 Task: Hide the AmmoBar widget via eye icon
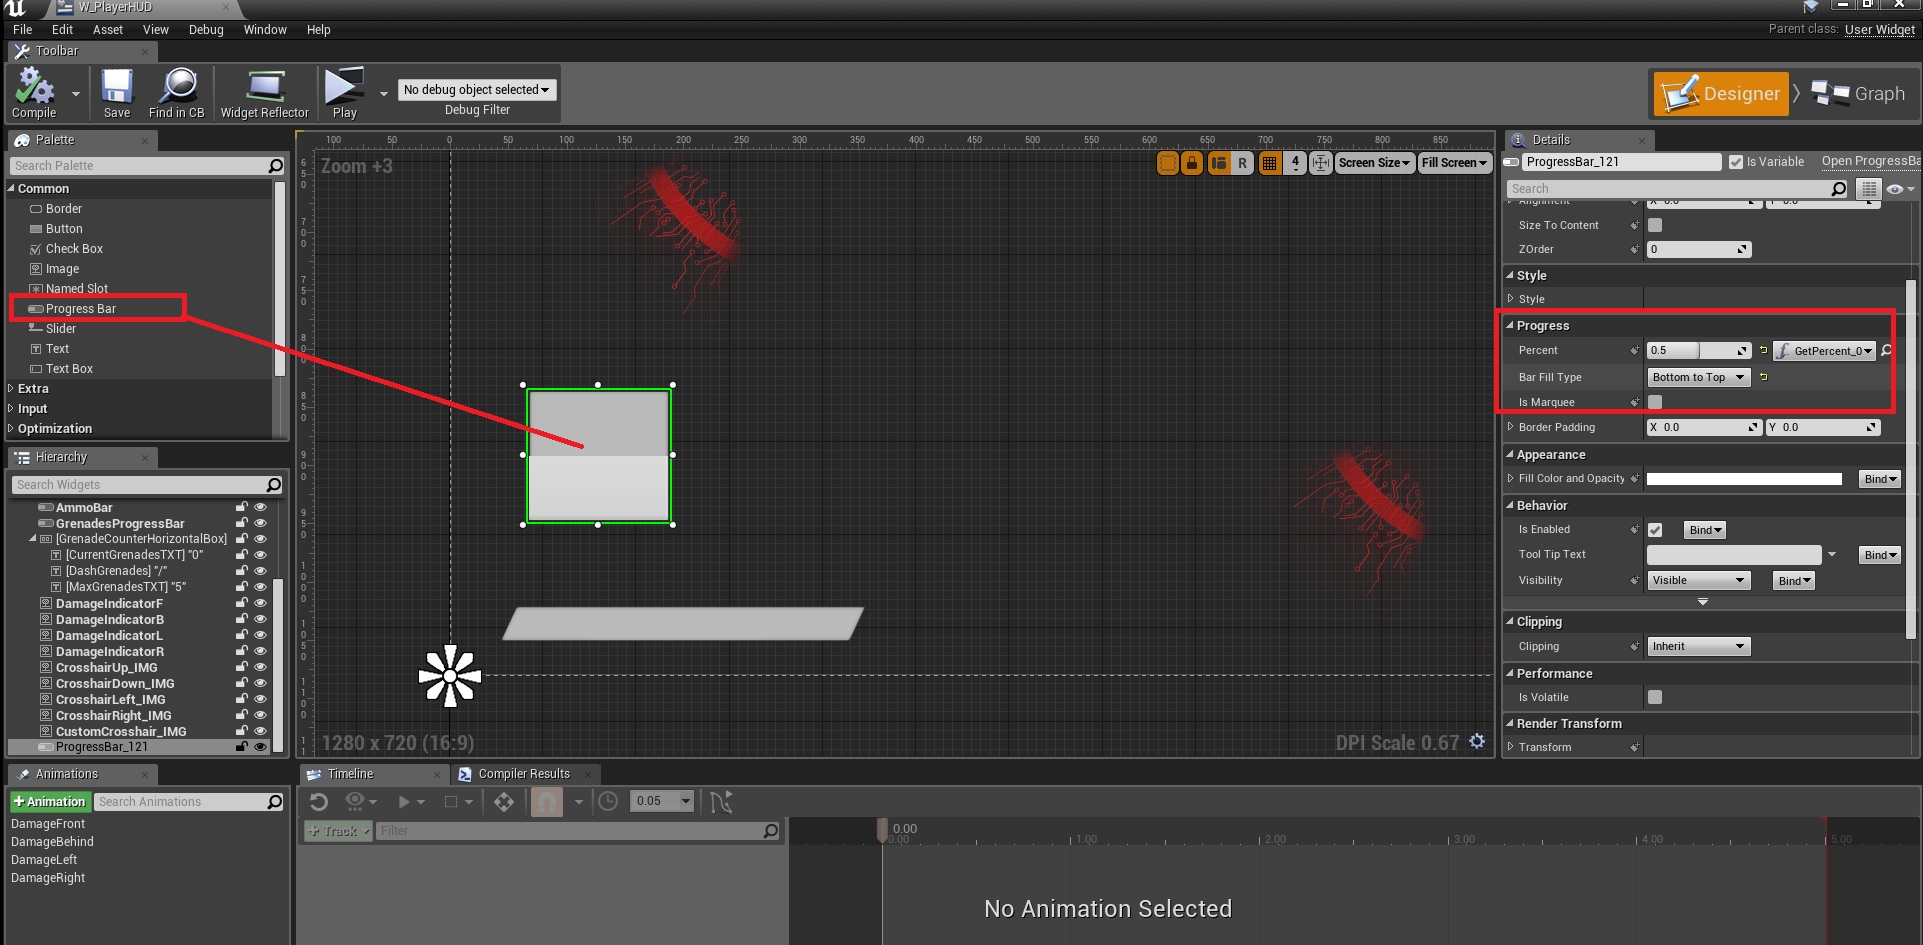[x=261, y=508]
